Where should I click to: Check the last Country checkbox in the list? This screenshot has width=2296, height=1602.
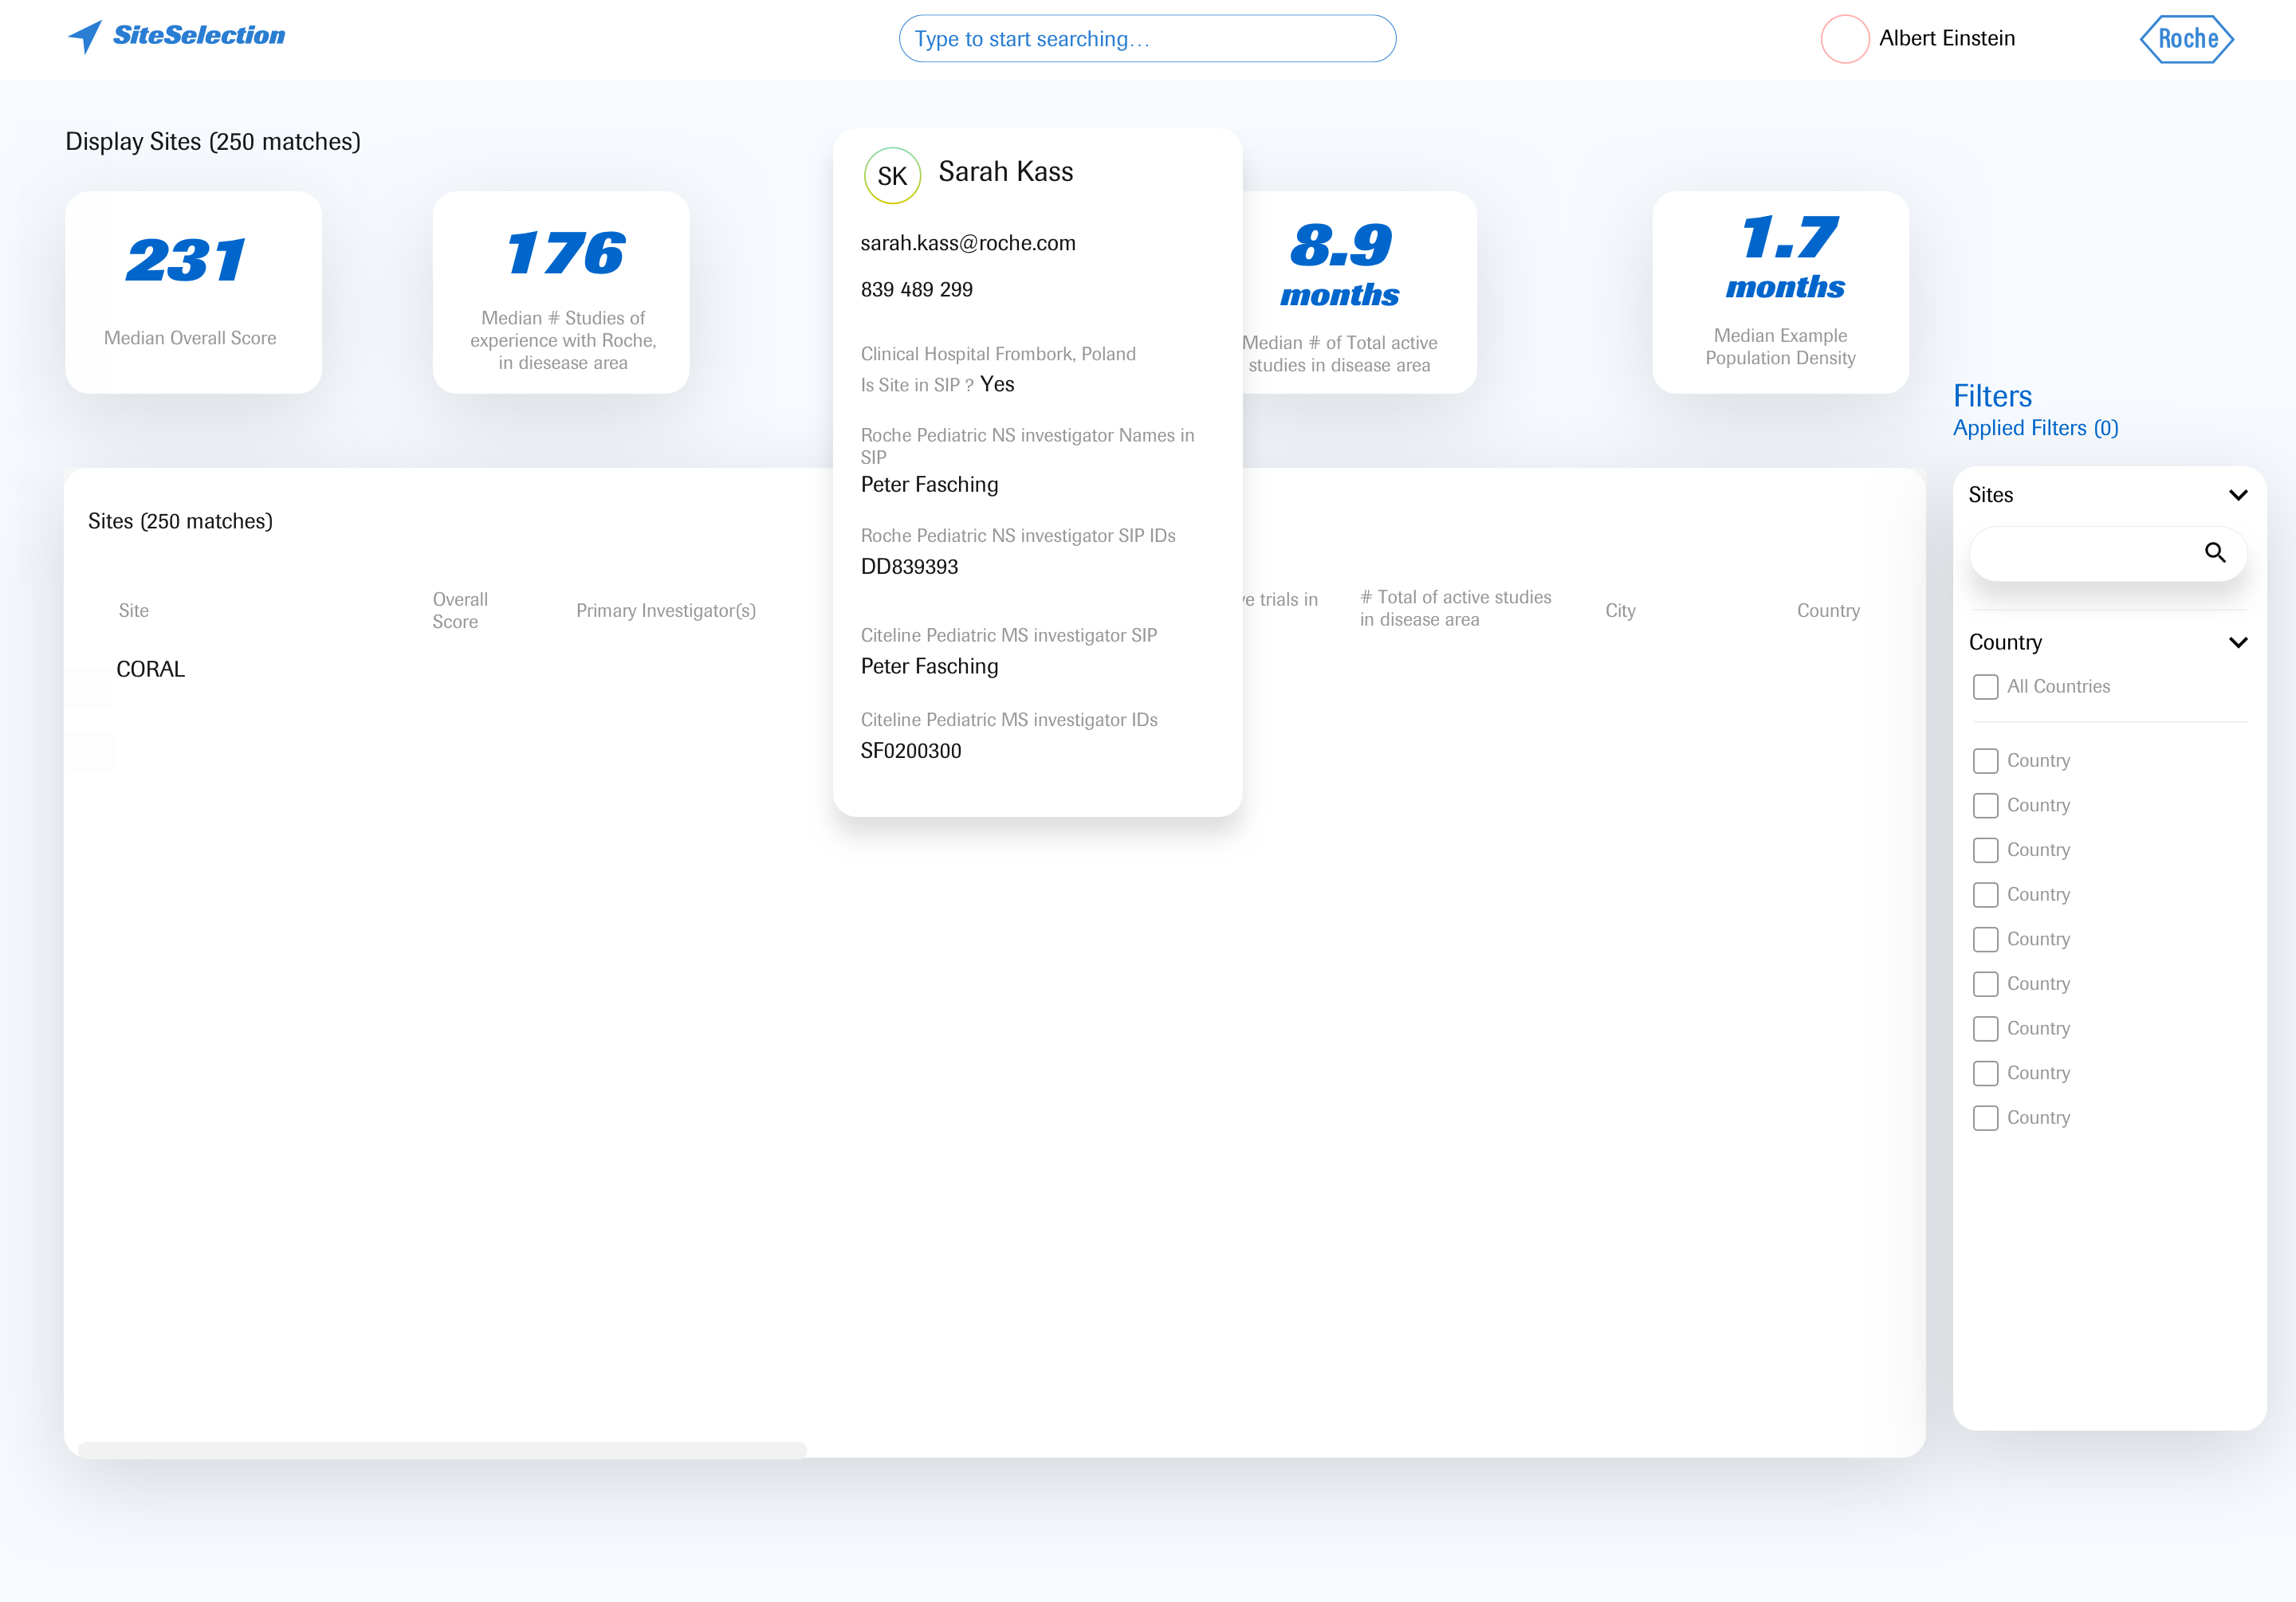pos(1986,1118)
